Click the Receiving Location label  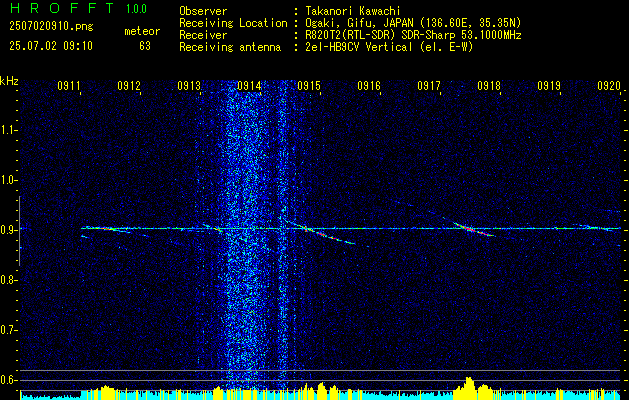(233, 23)
